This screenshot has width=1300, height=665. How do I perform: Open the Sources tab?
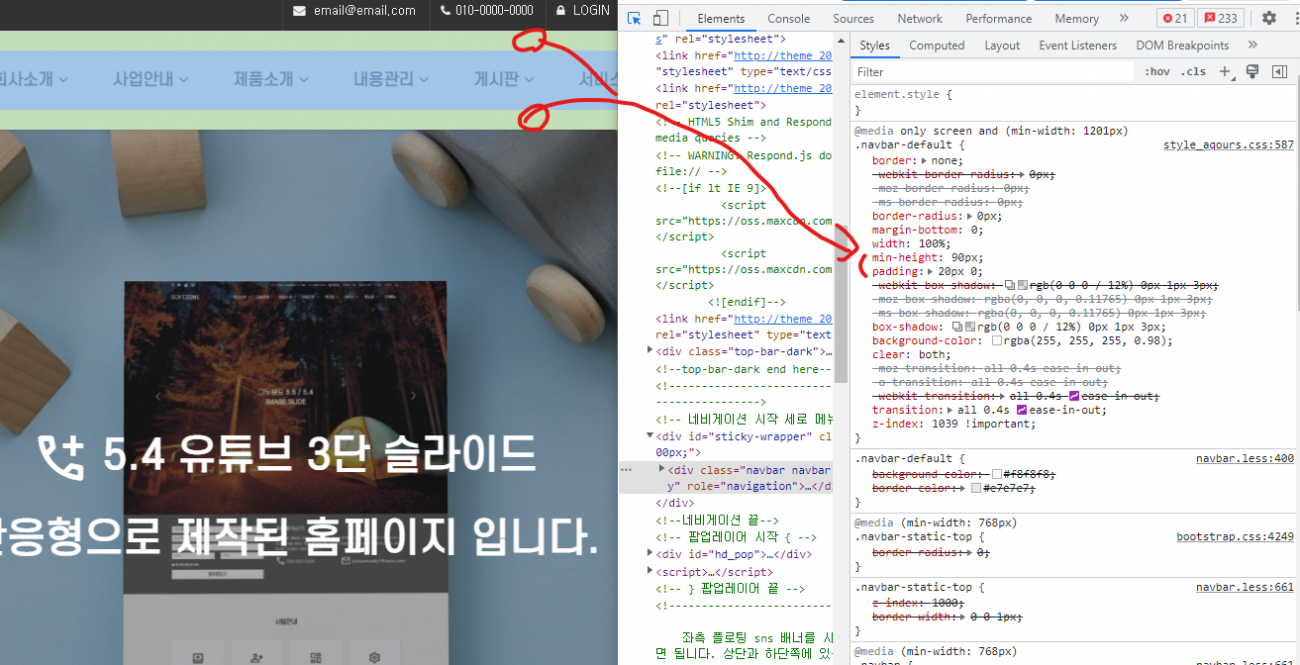point(853,18)
